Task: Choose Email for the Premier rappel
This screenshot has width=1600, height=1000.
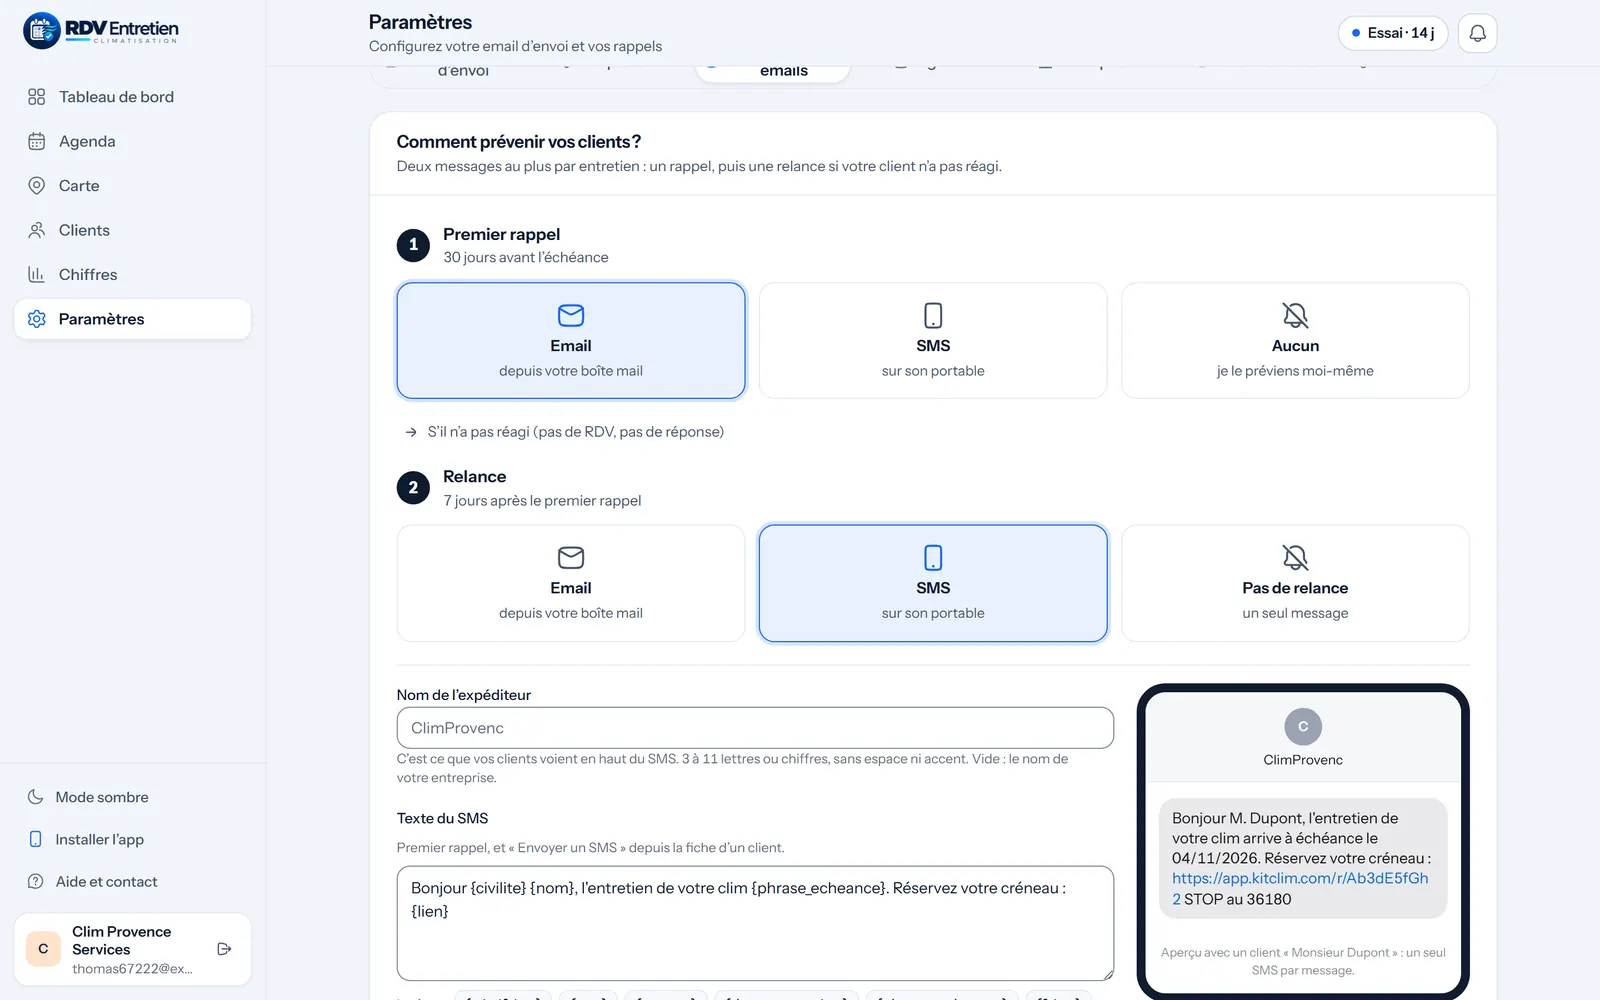Action: 571,341
